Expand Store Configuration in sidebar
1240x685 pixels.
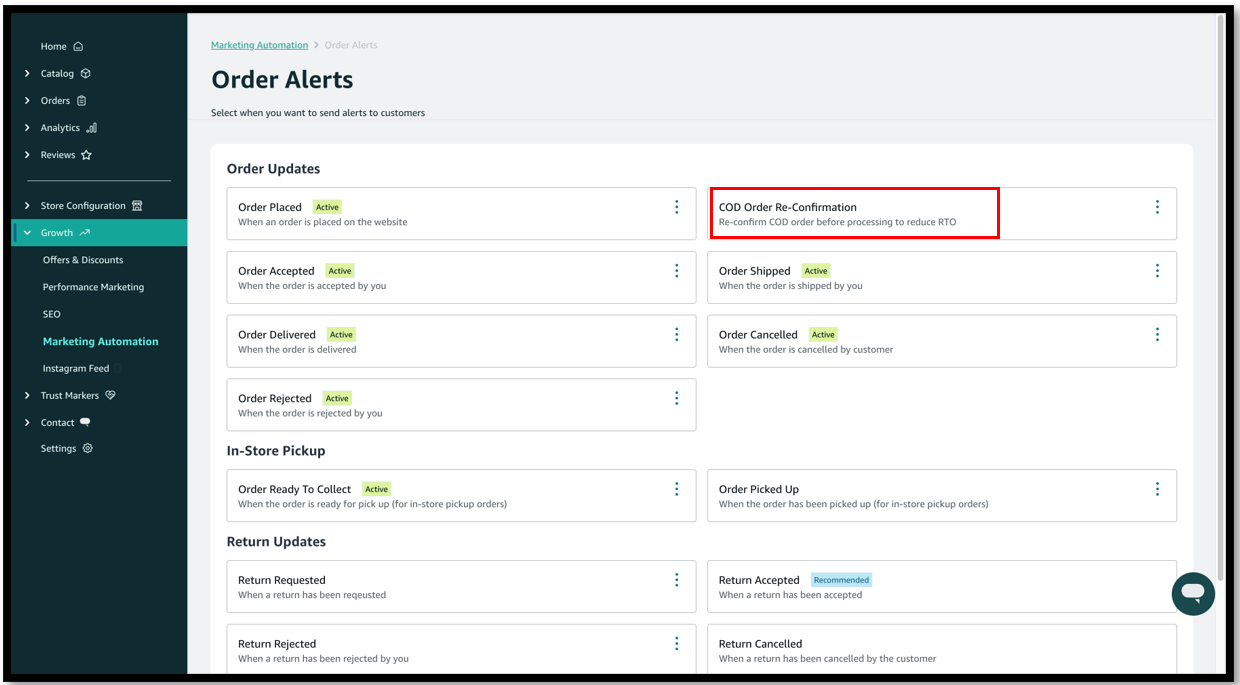(x=83, y=206)
